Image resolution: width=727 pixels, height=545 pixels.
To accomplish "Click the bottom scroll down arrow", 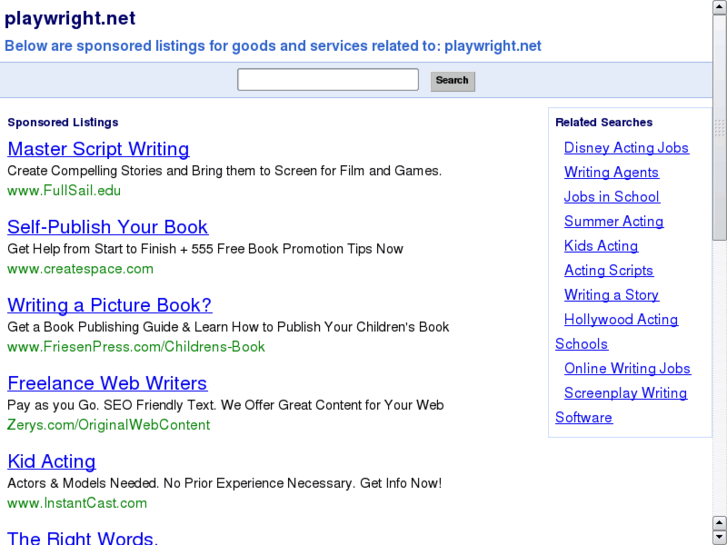I will pyautogui.click(x=719, y=537).
